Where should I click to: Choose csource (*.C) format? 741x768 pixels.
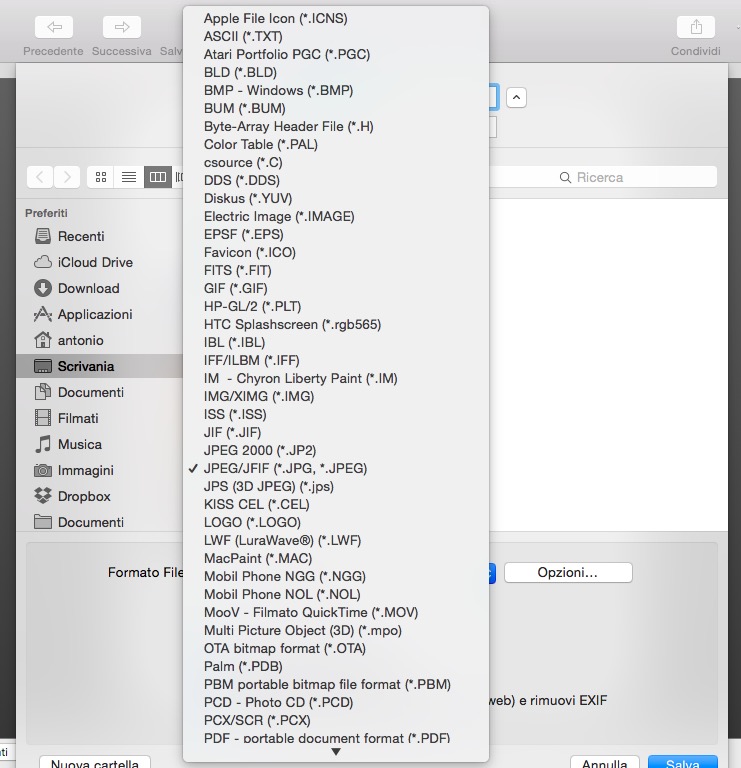pyautogui.click(x=336, y=163)
